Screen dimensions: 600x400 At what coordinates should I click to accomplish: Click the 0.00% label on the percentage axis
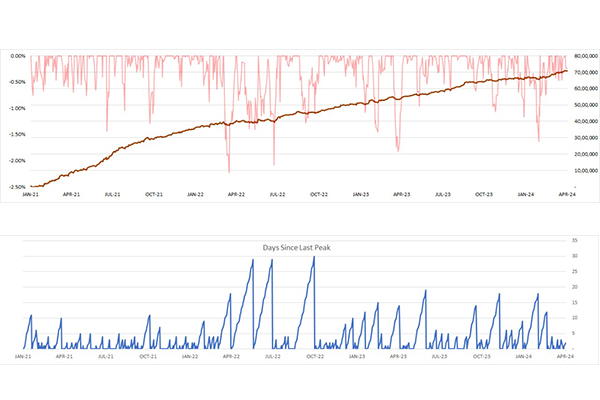coord(17,56)
